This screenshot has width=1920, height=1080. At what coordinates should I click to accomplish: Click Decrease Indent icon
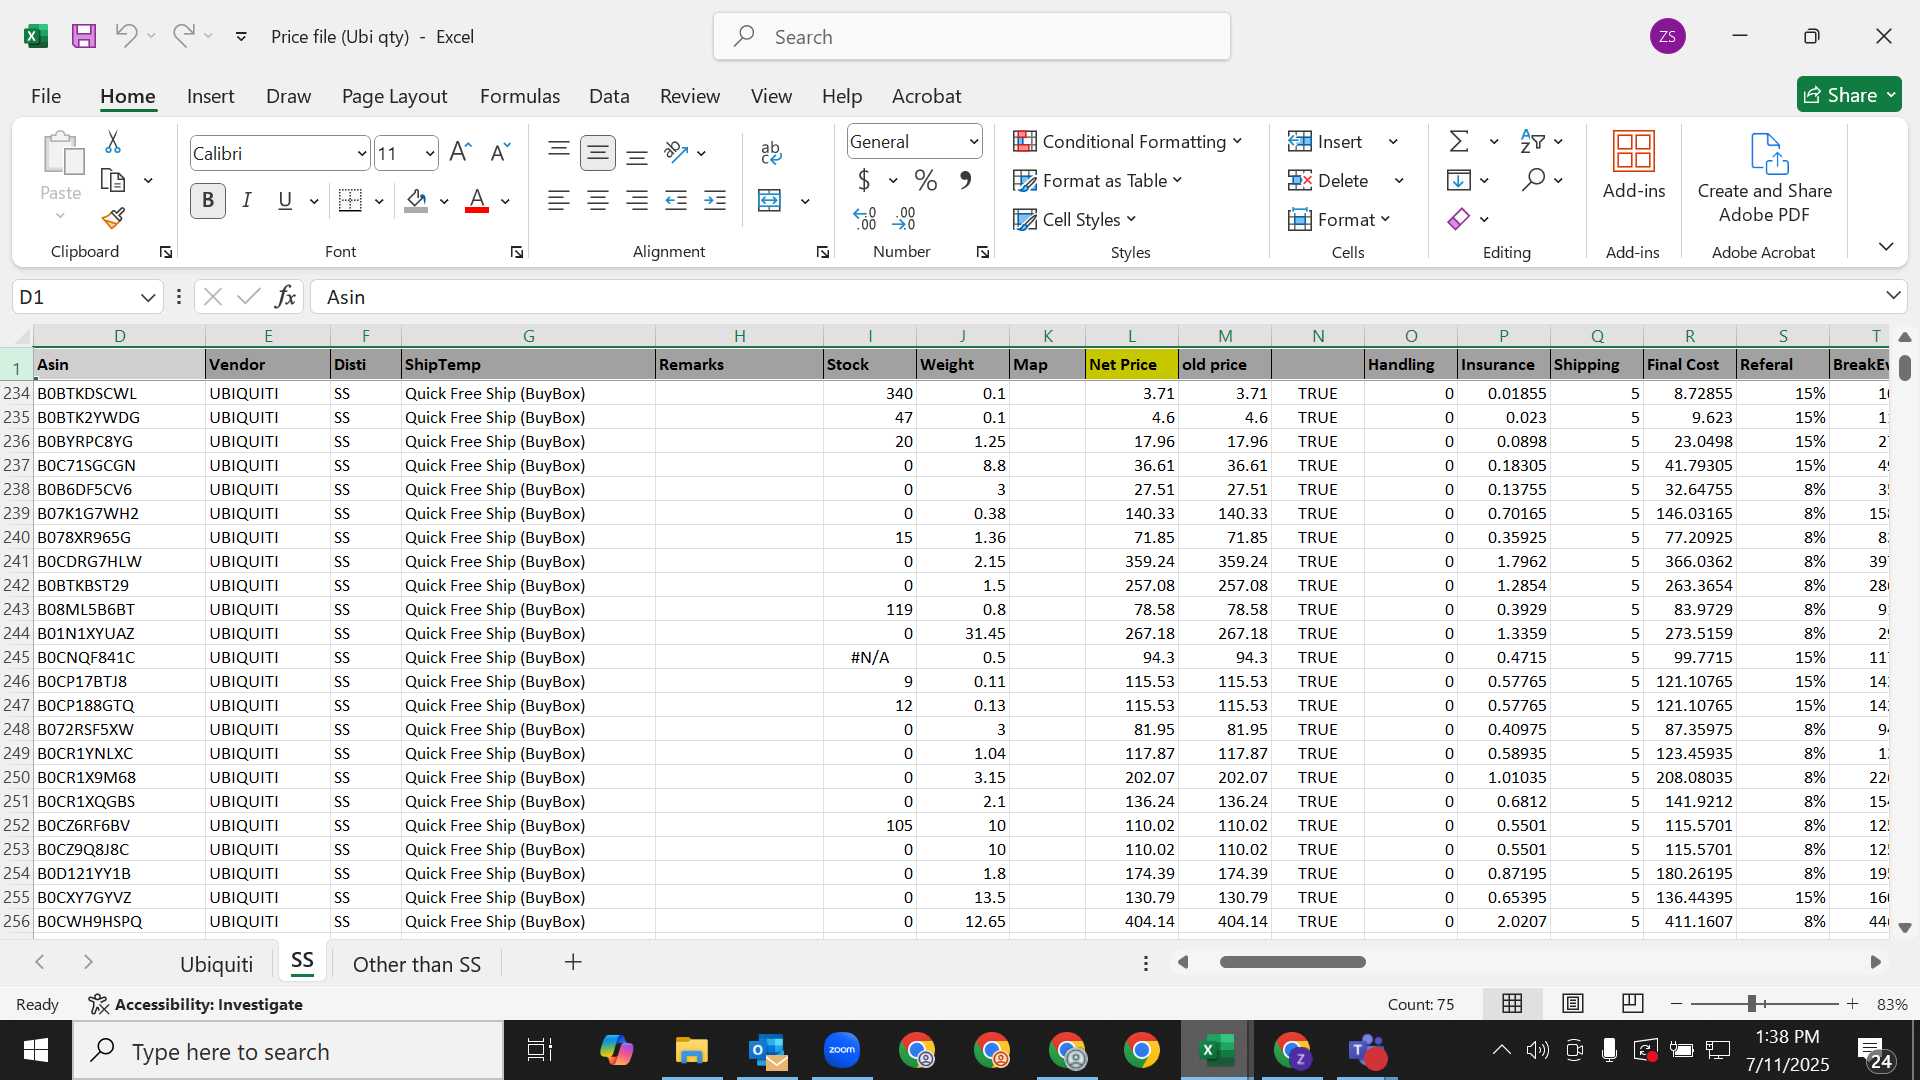[x=676, y=201]
